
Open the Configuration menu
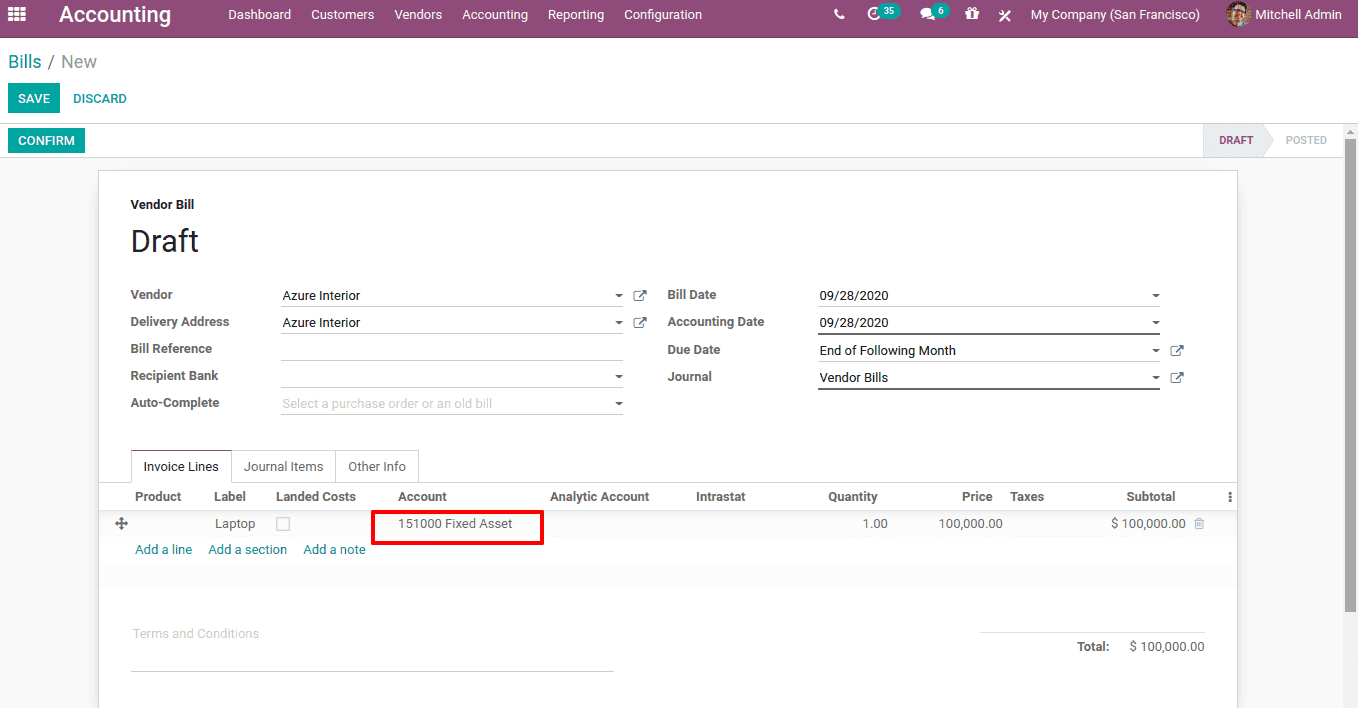click(x=663, y=15)
